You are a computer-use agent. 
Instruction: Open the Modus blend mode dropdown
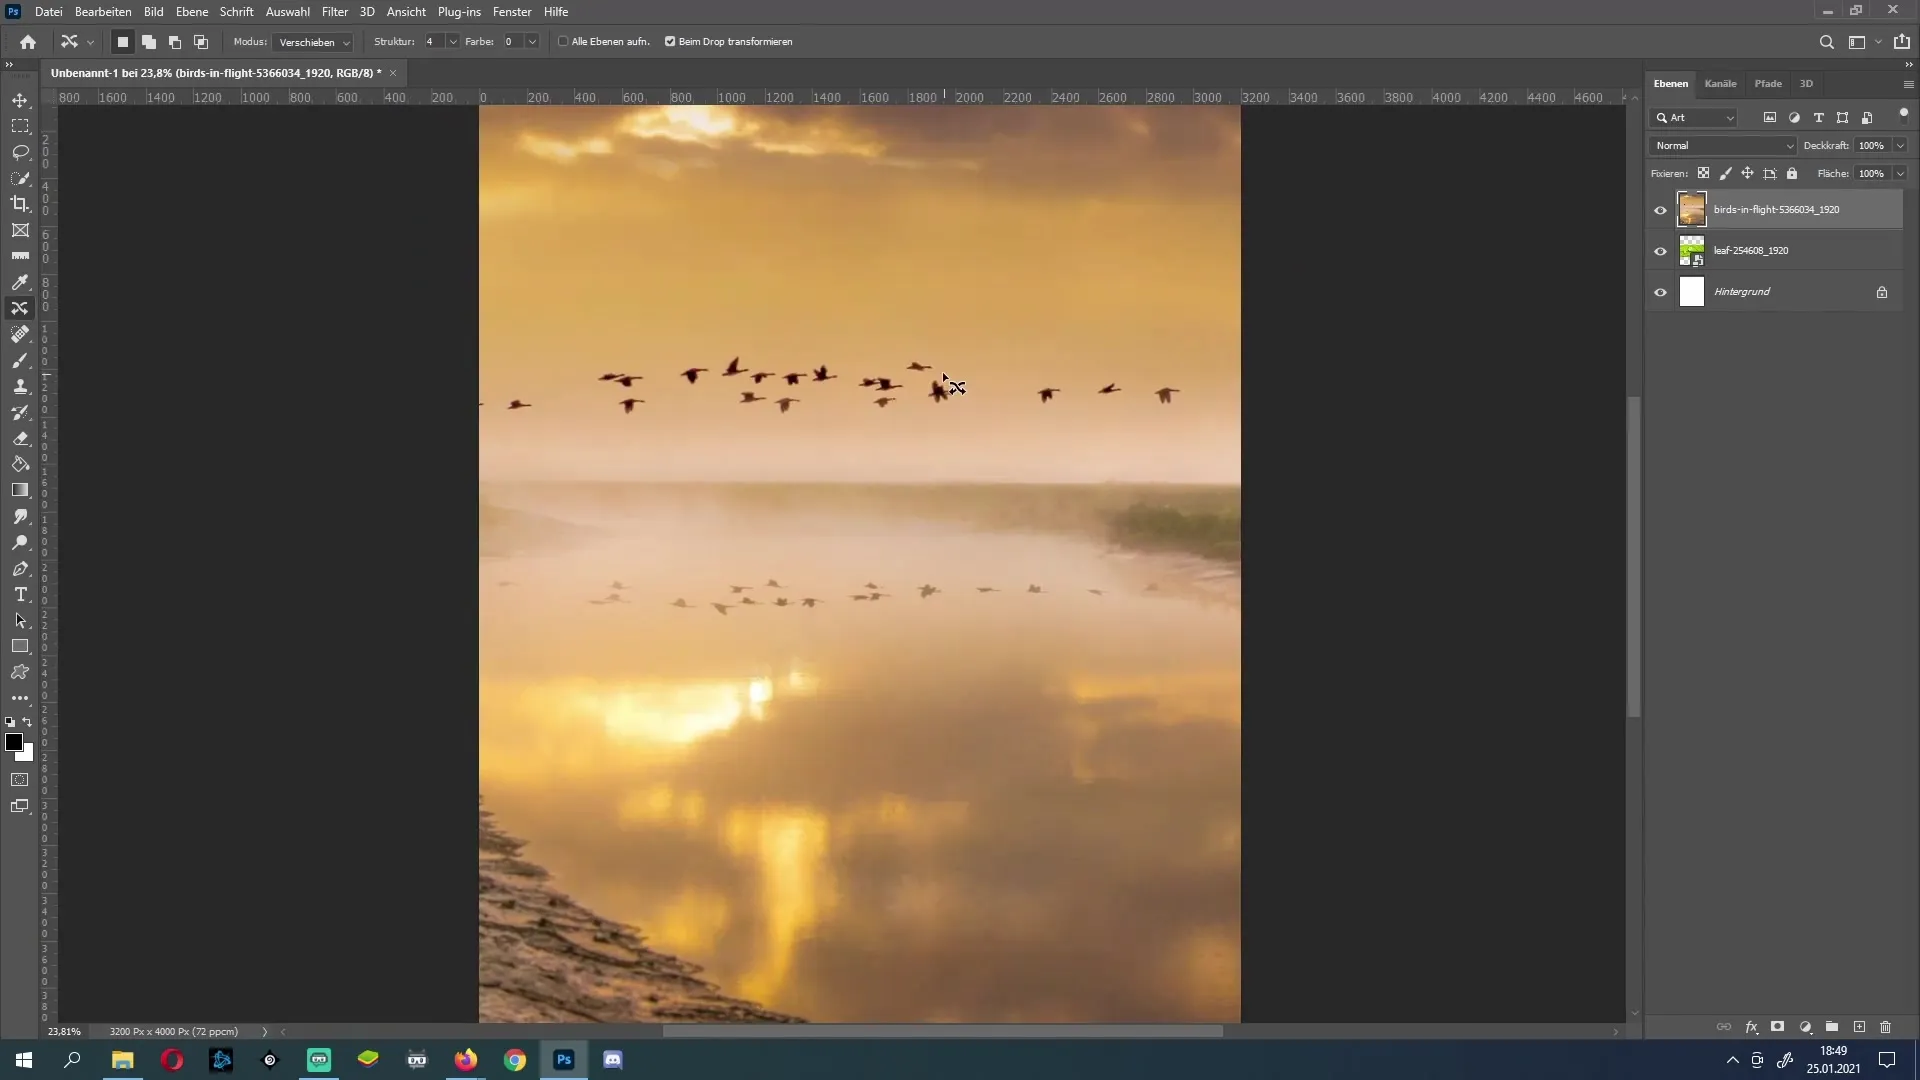point(311,41)
